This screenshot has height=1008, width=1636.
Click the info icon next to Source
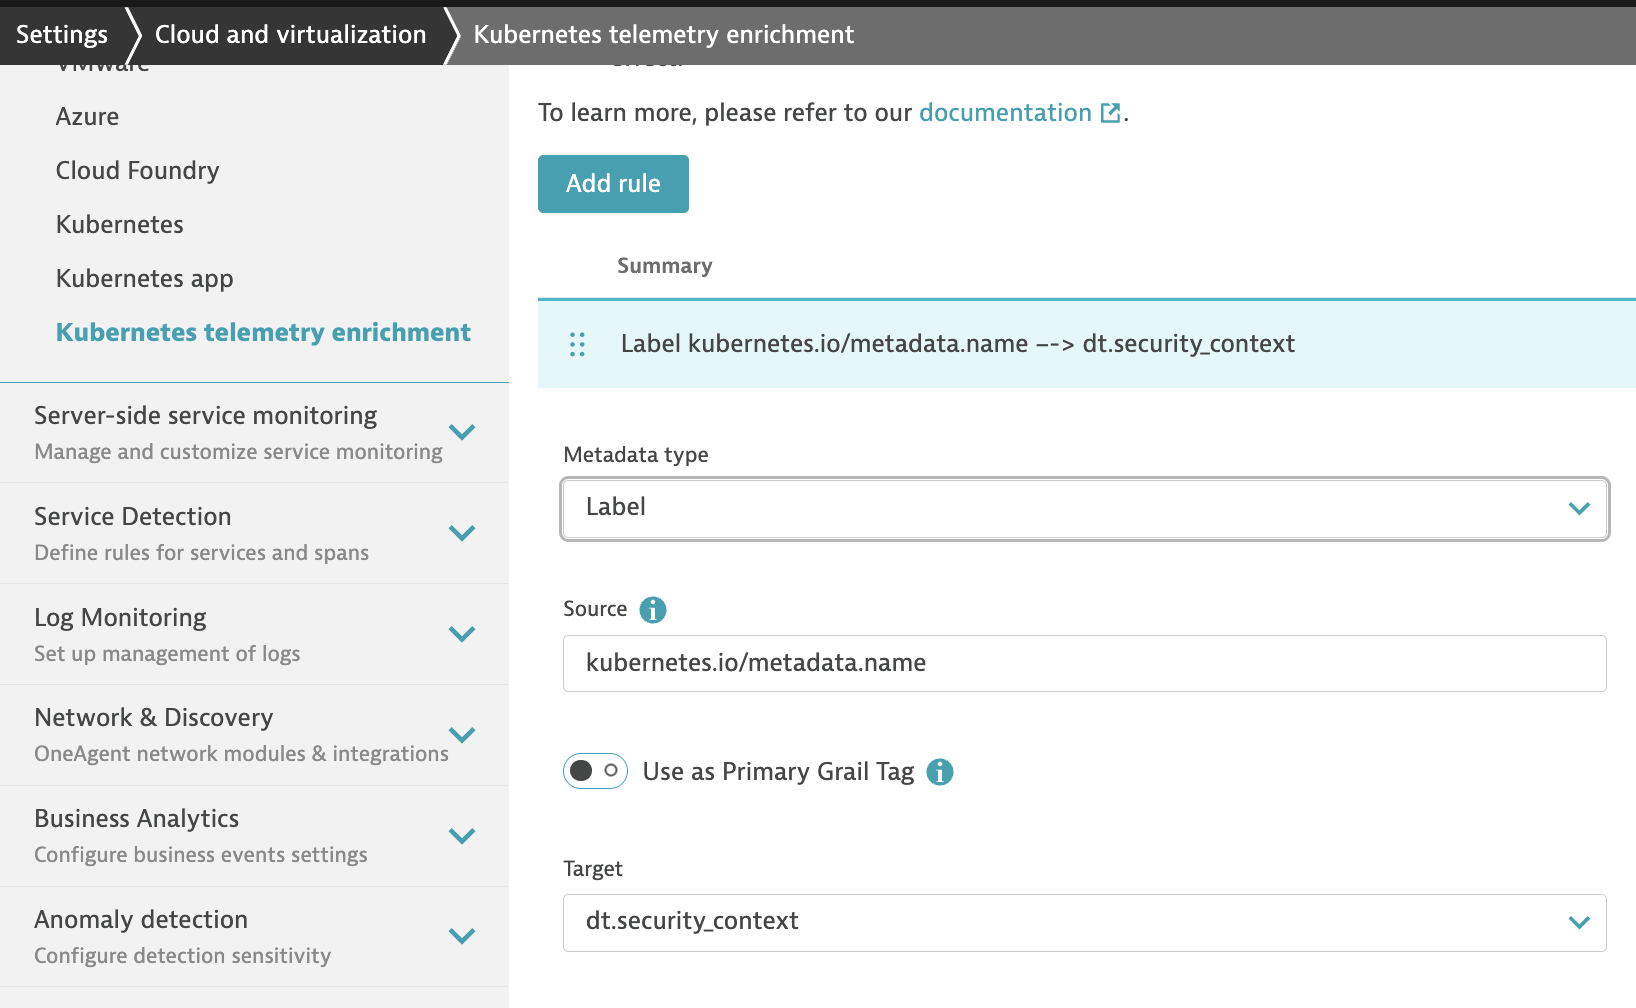(652, 610)
